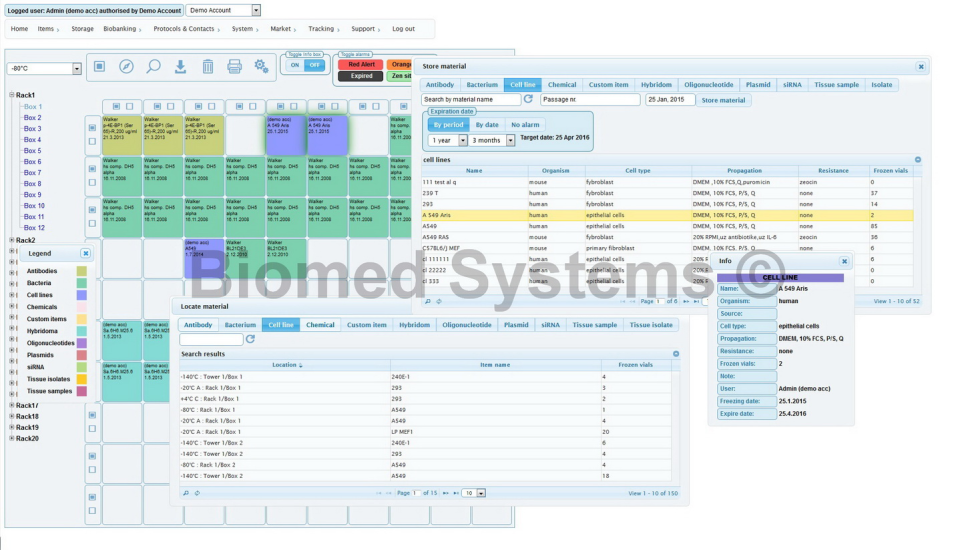Click refresh icon beside Search by material name
Viewport: 960px width, 550px height.
[528, 99]
